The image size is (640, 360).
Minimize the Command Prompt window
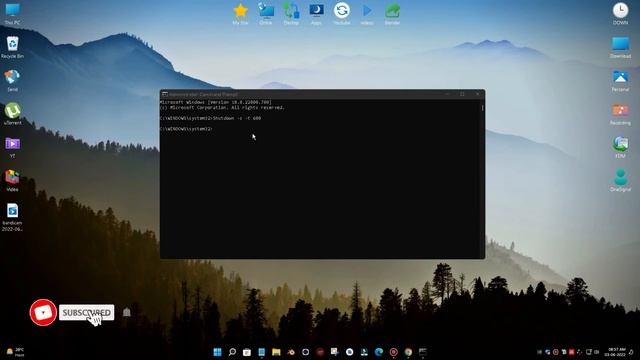pos(447,94)
